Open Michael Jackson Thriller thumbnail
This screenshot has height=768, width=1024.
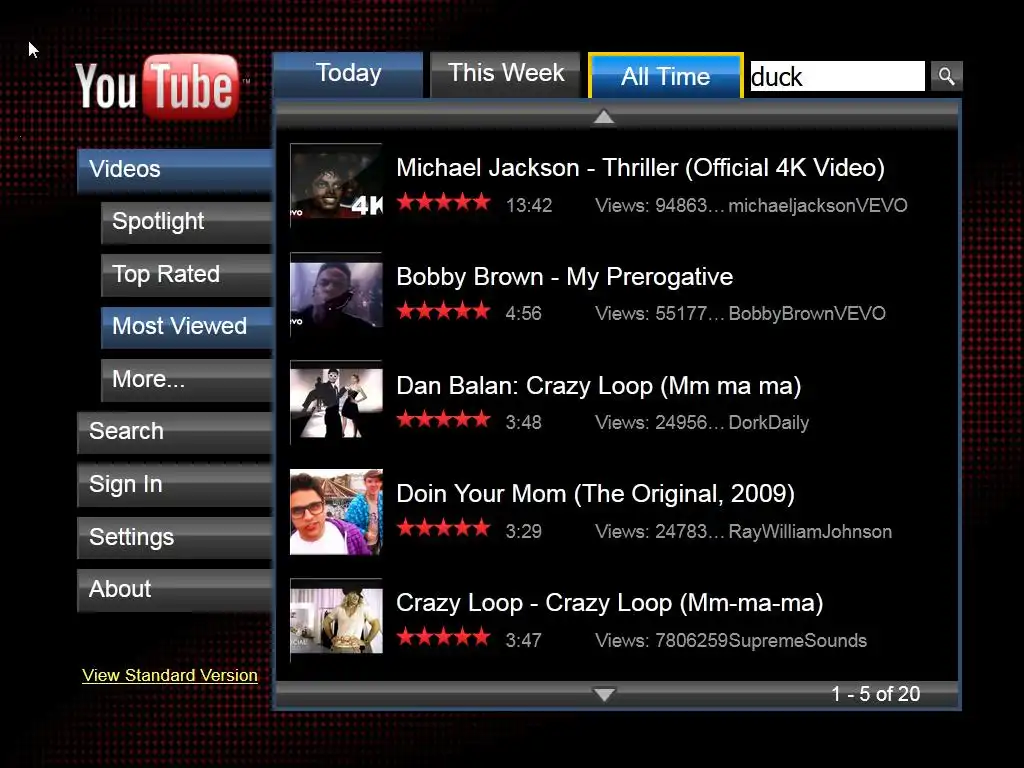[336, 185]
